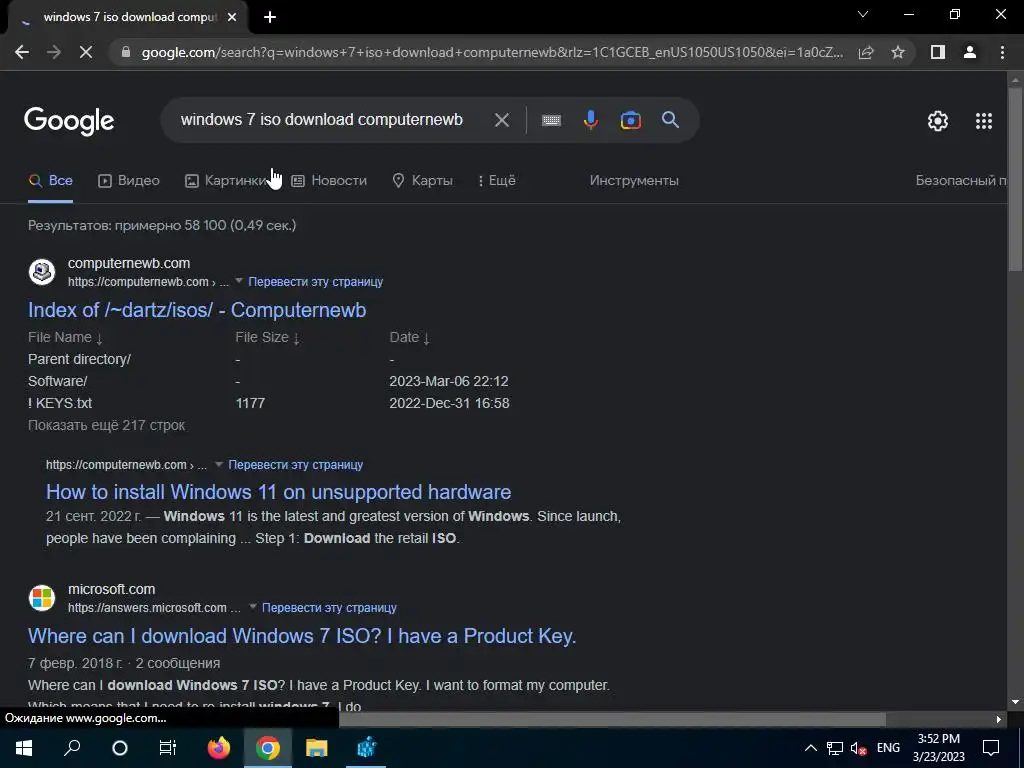
Task: Open Task View on taskbar
Action: point(168,748)
